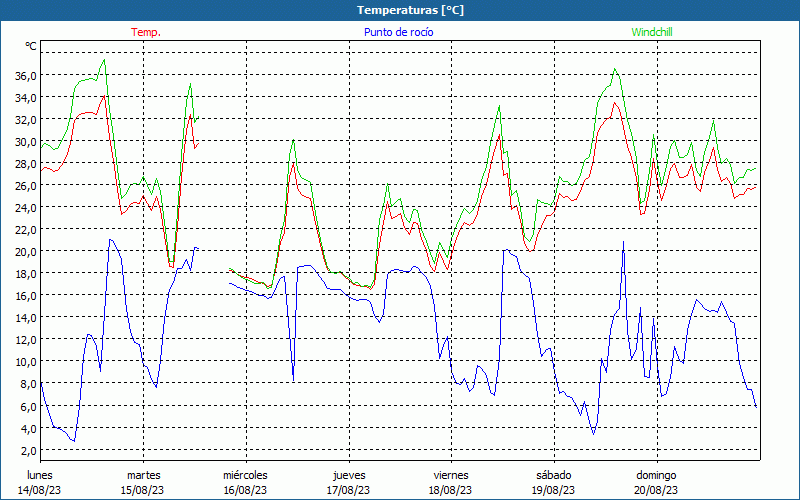Click the '°C' axis unit label
The height and width of the screenshot is (500, 800).
point(31,46)
